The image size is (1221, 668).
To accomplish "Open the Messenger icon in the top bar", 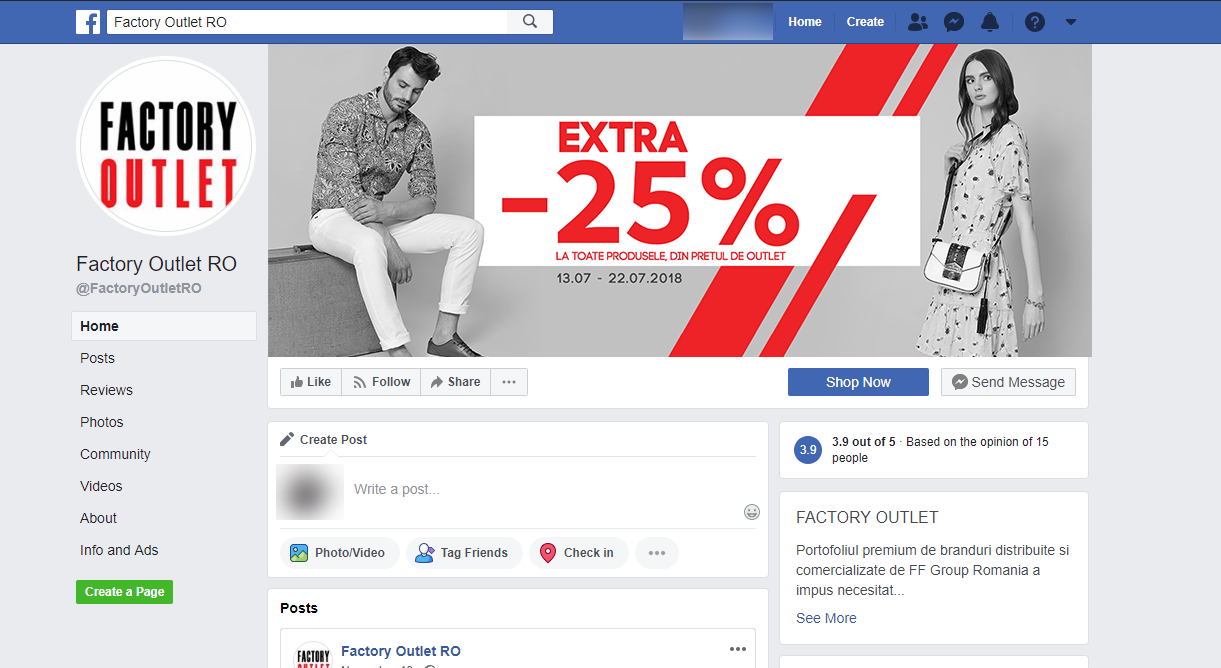I will coord(954,22).
